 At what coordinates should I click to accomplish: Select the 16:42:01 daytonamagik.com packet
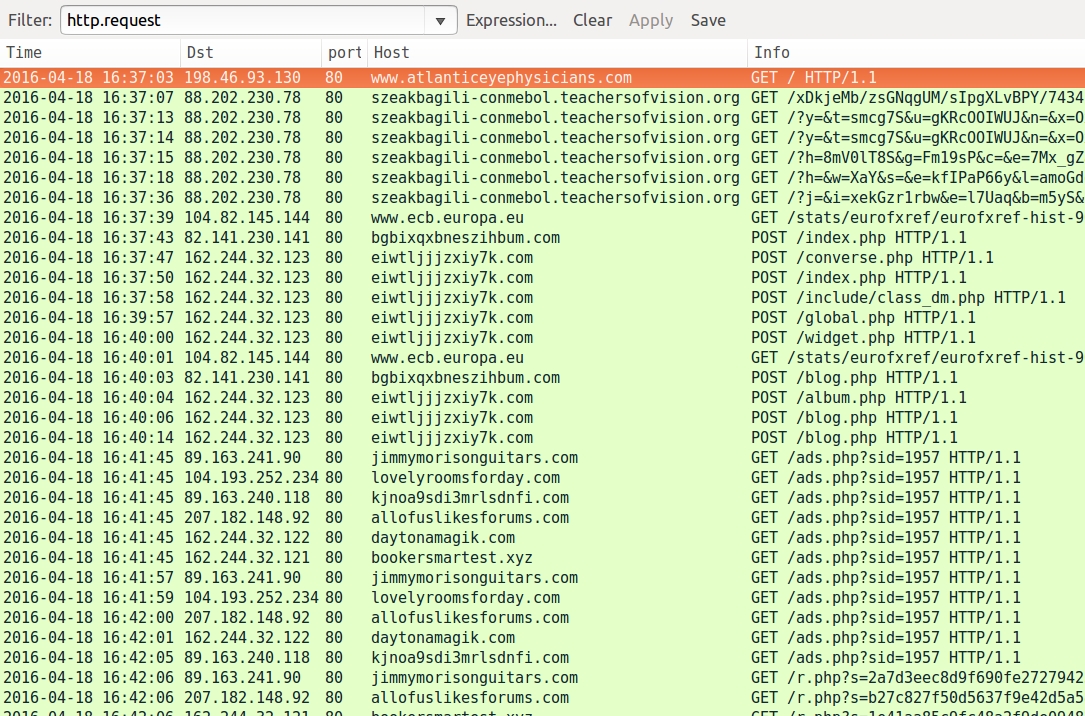[443, 638]
